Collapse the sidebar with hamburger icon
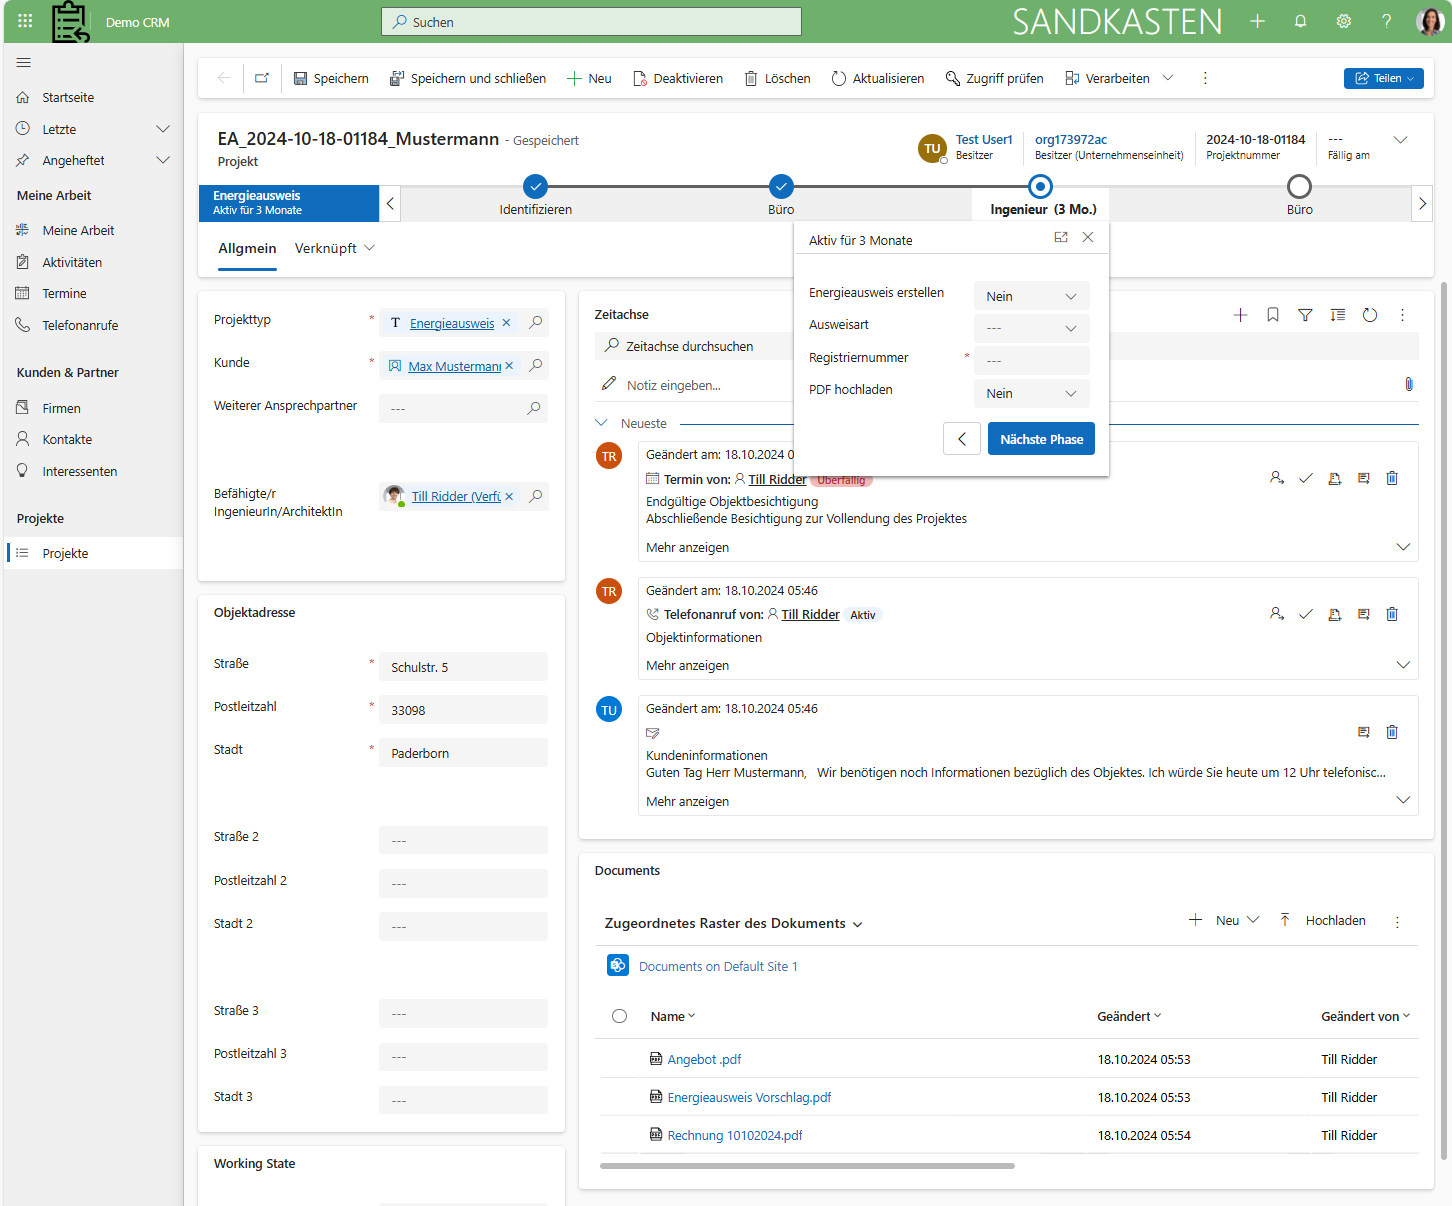The image size is (1452, 1206). (24, 62)
